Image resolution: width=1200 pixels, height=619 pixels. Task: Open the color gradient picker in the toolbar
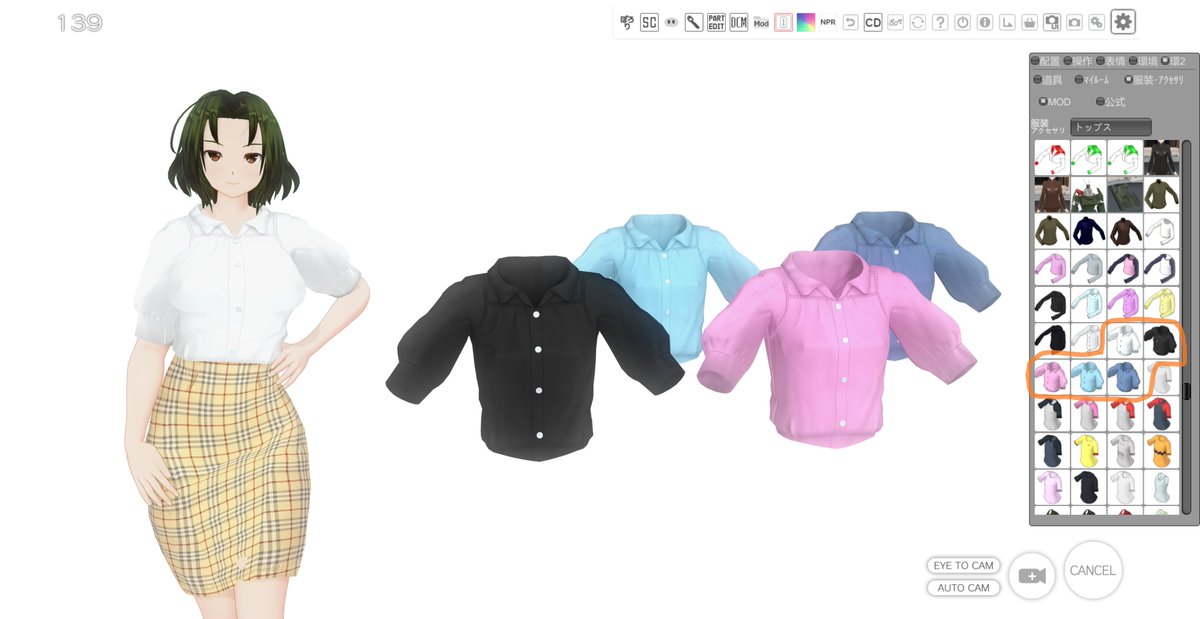[x=805, y=21]
